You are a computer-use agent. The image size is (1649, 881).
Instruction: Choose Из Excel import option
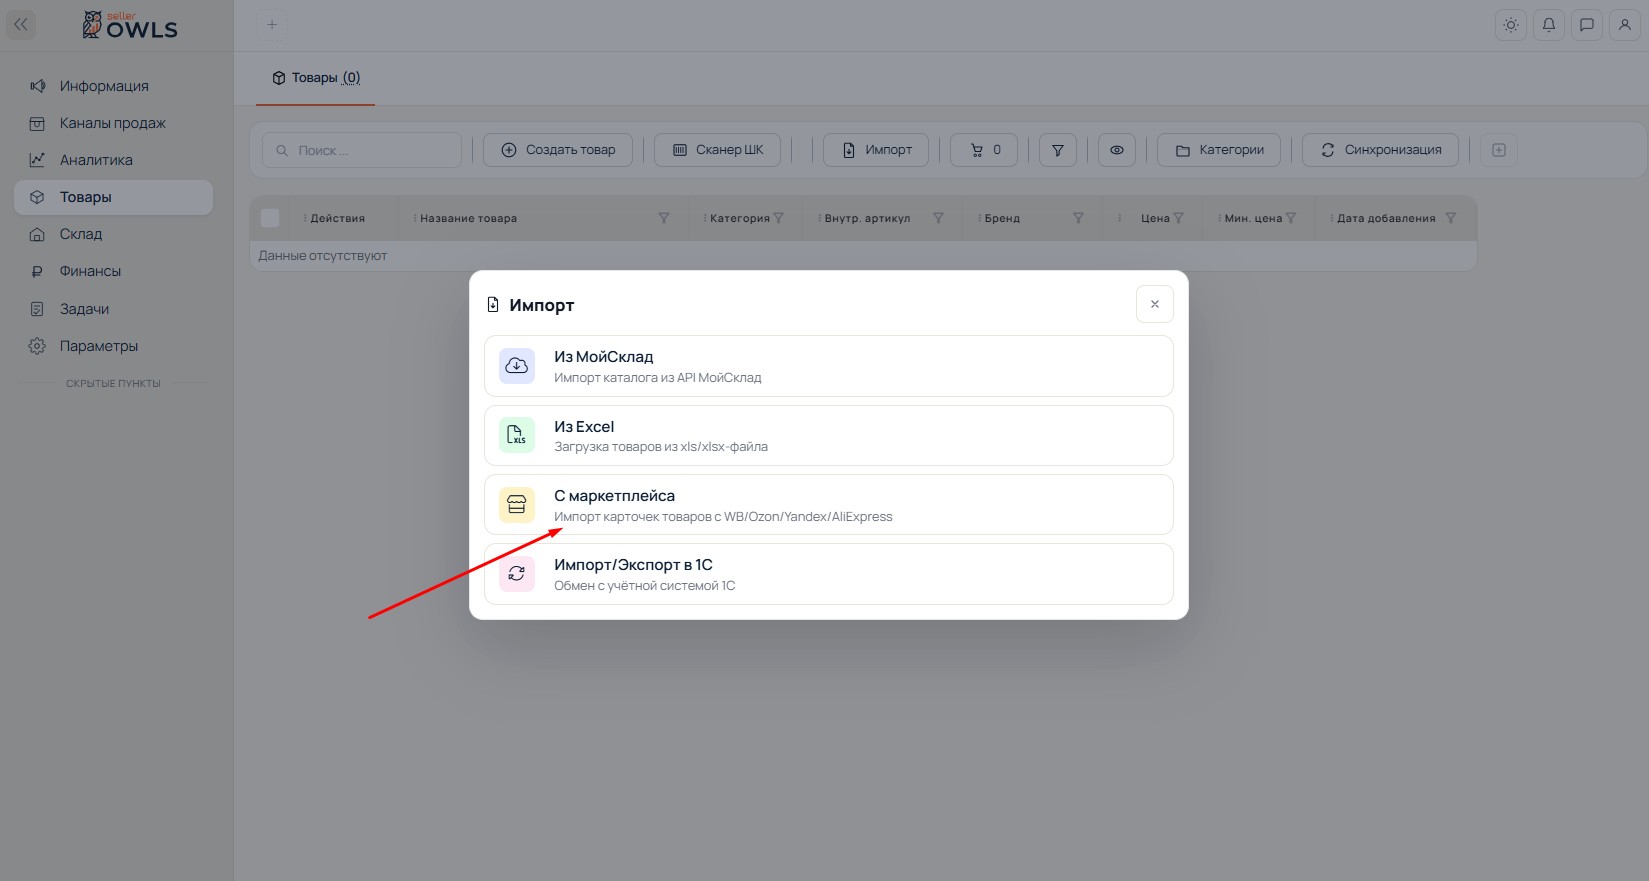tap(829, 436)
